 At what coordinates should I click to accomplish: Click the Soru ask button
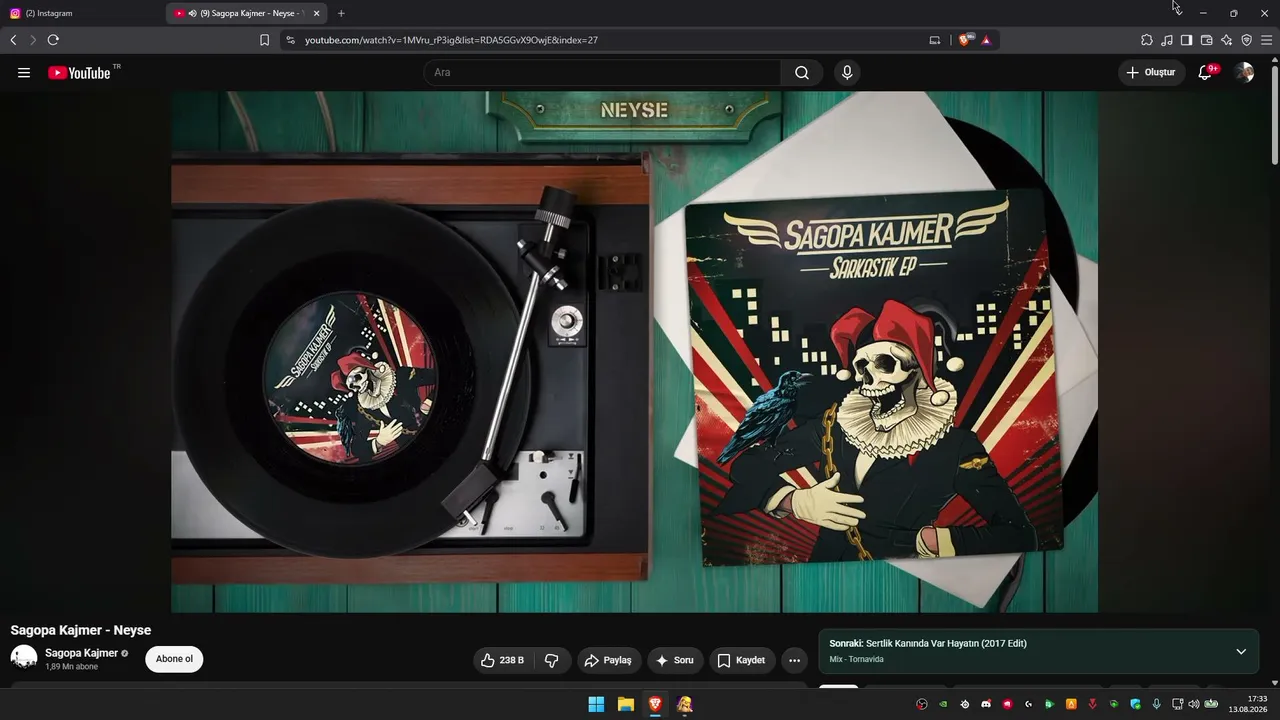pos(675,660)
